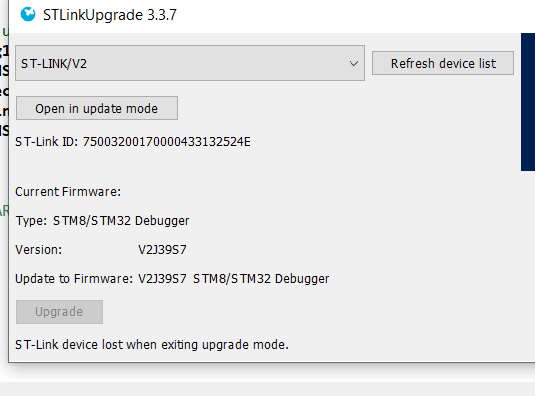Click the Current Firmware label
535x396 pixels.
pos(68,192)
